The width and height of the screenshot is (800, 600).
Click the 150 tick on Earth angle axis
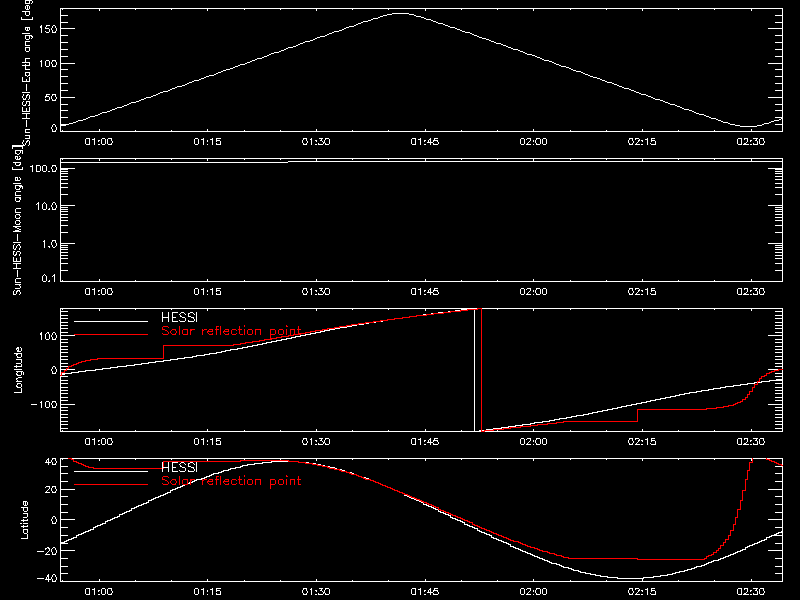pyautogui.click(x=48, y=29)
